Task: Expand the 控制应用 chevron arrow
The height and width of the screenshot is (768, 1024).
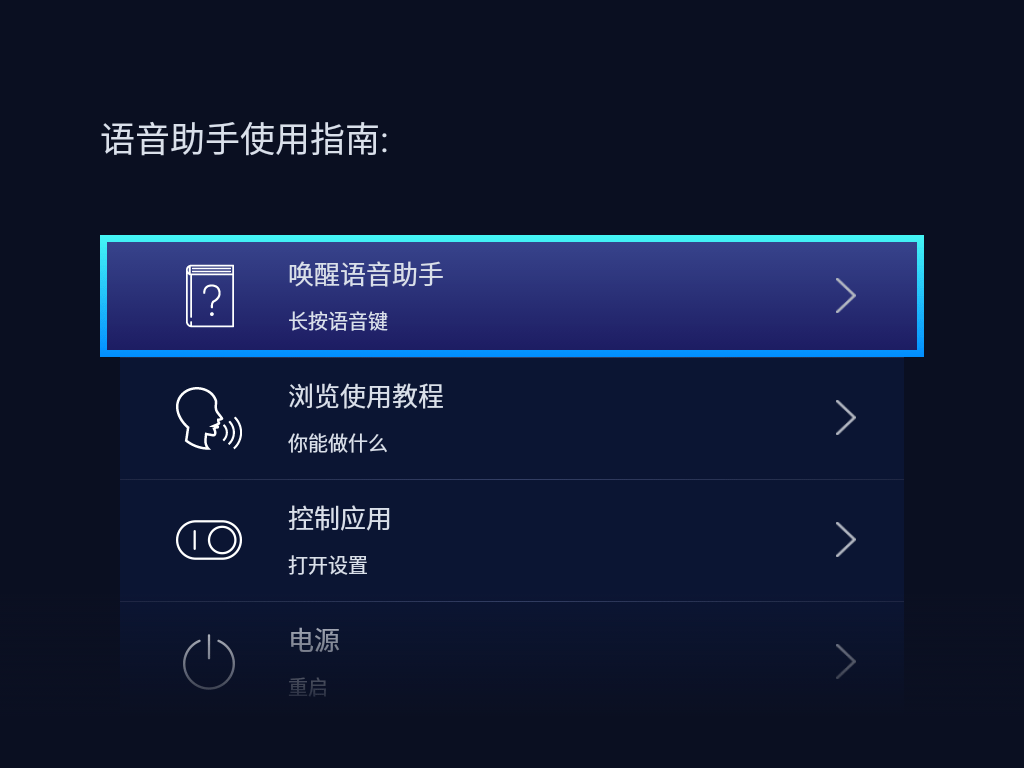Action: (845, 540)
